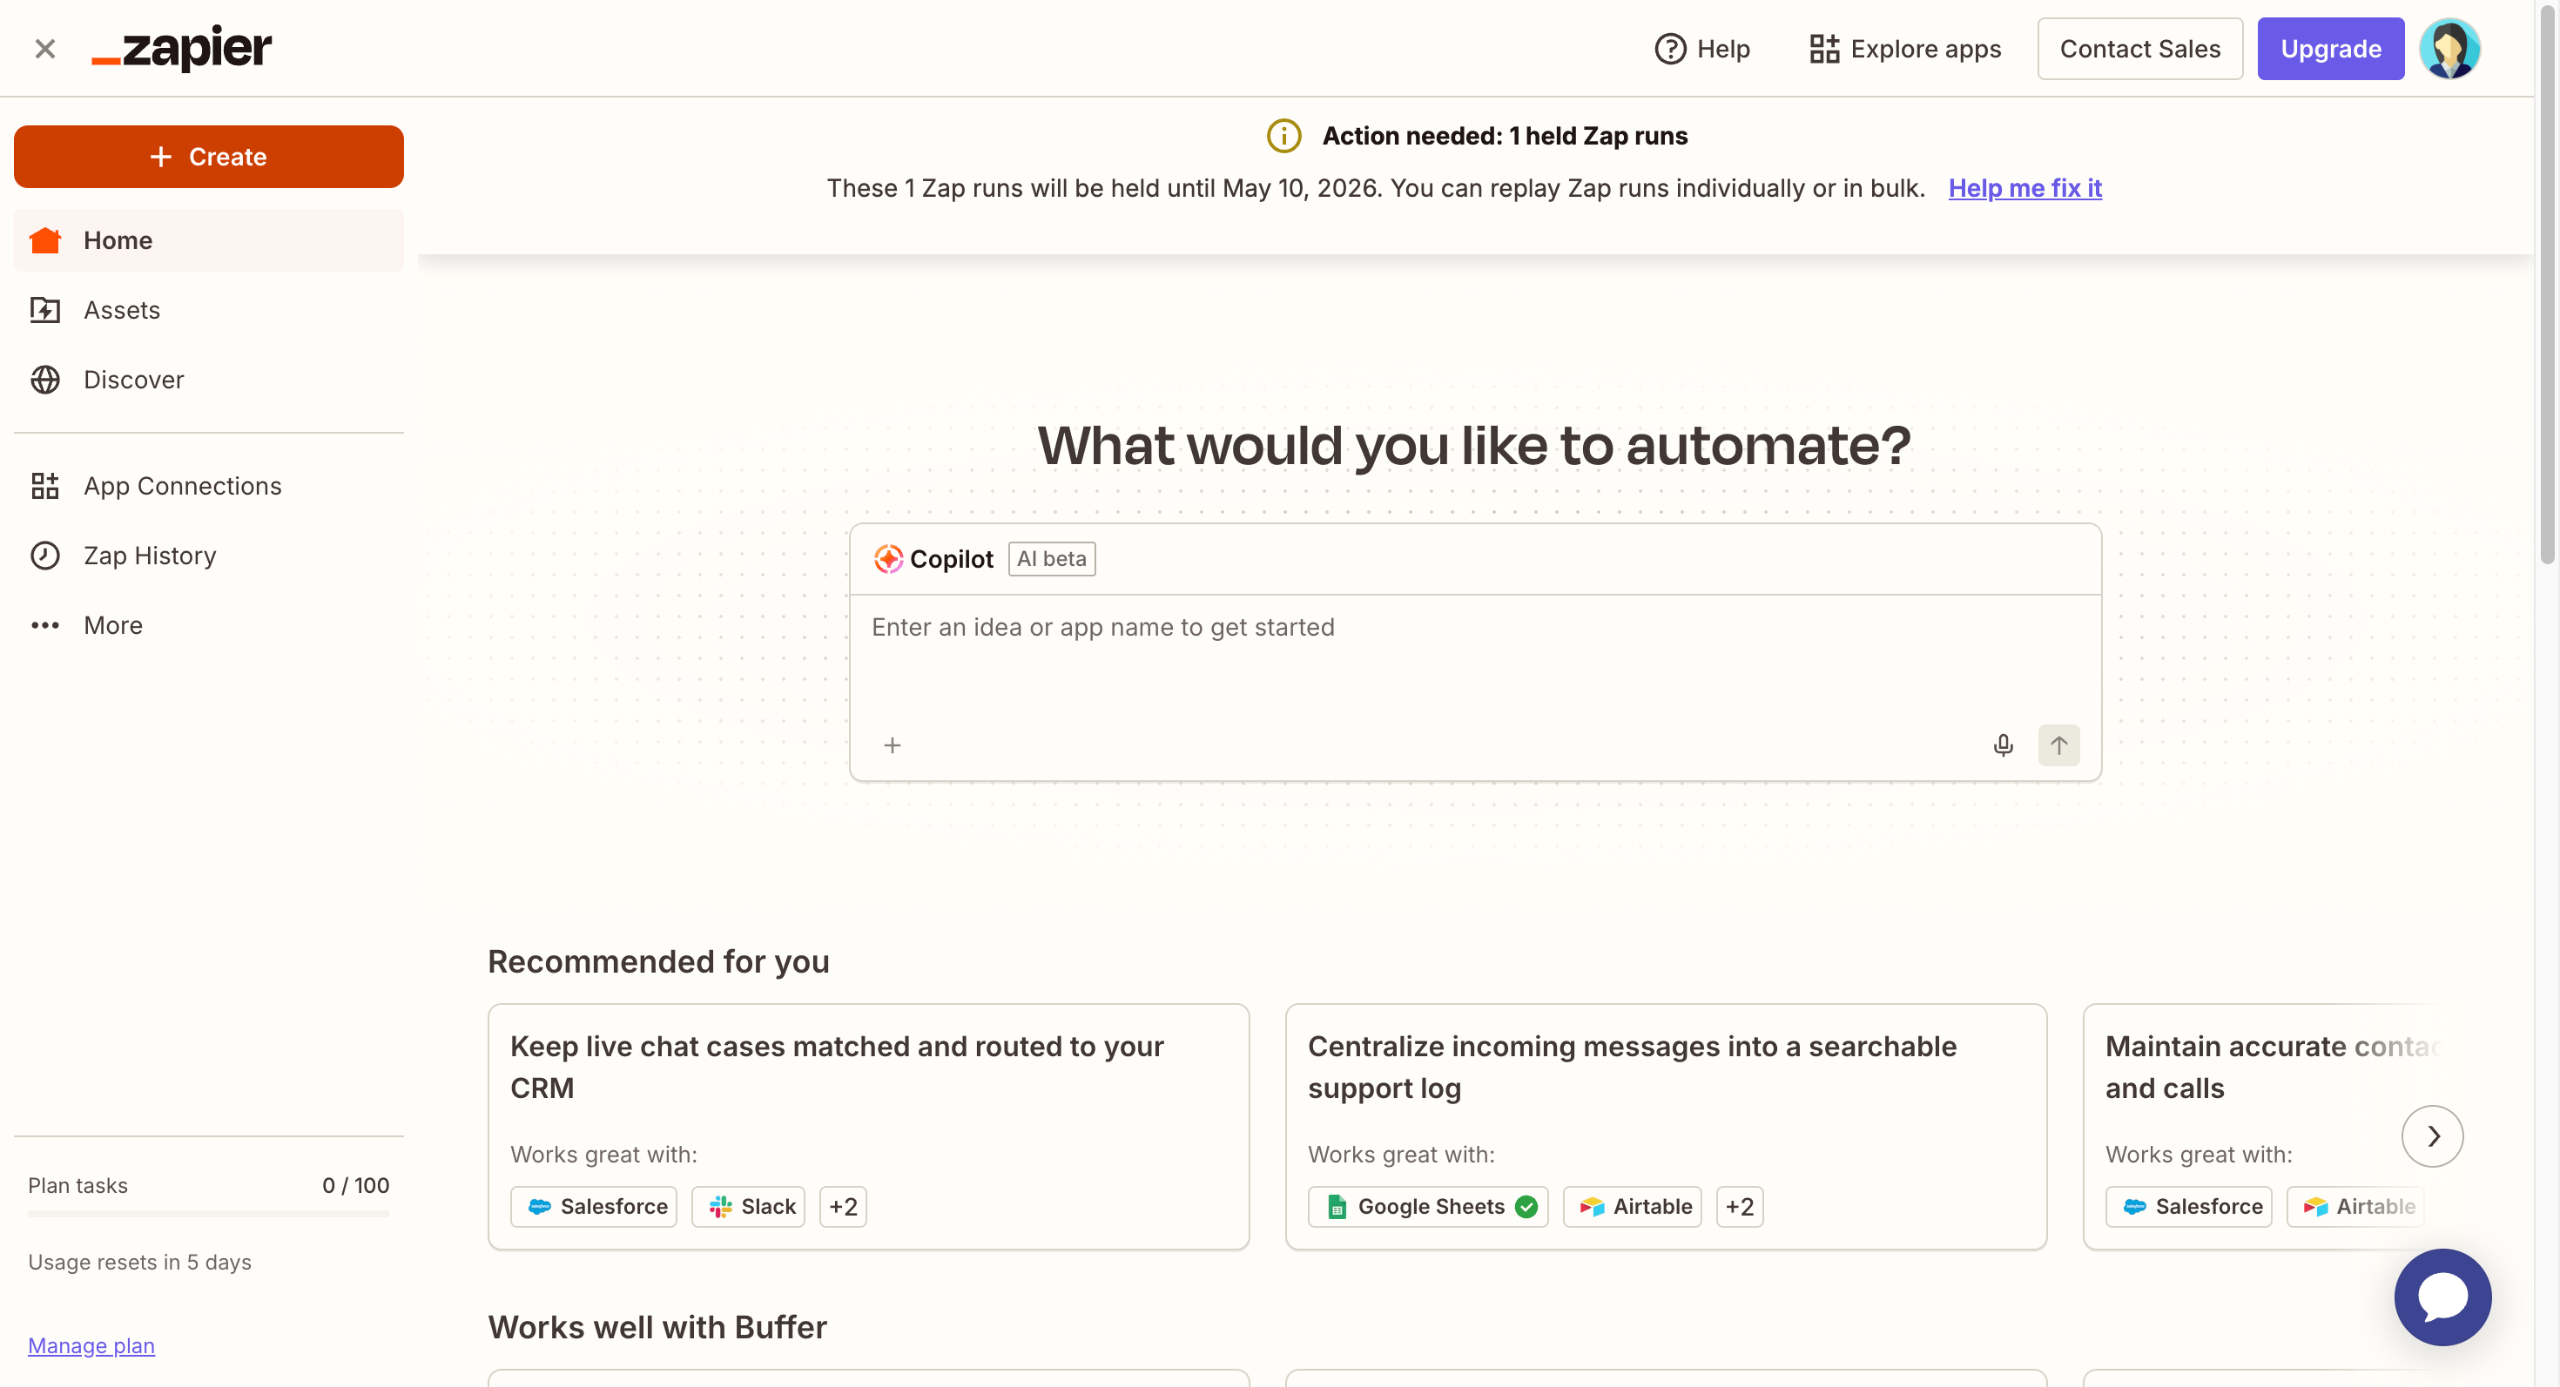Follow the Help me fix it link
Viewport: 2560px width, 1387px height.
(x=2025, y=188)
